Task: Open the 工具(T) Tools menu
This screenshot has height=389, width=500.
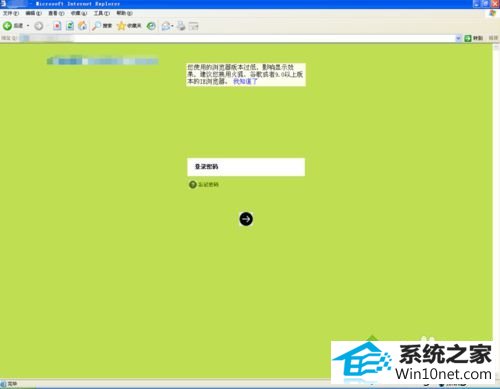Action: pos(101,13)
